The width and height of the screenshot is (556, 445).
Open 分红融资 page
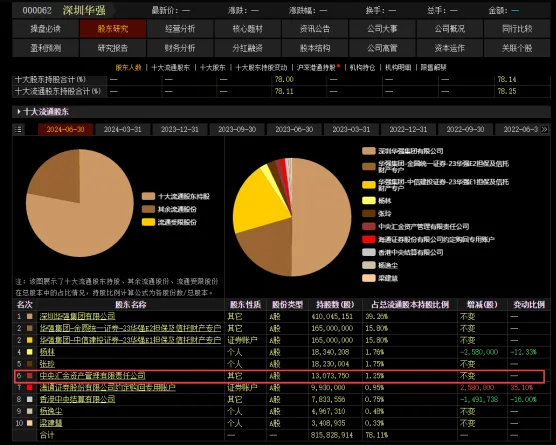pos(248,48)
